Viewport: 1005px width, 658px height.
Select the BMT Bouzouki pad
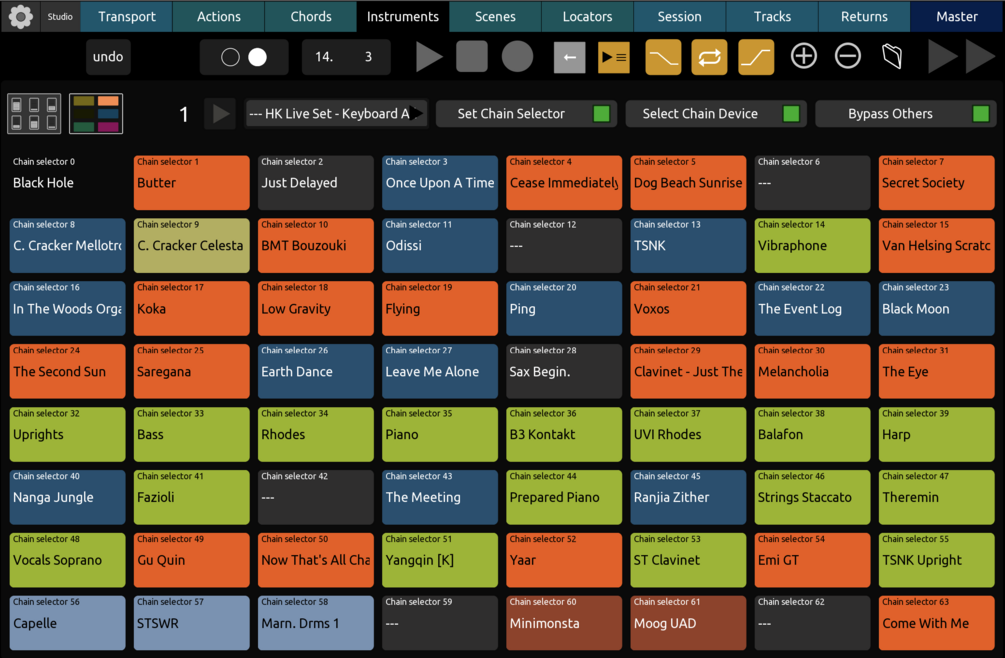(x=316, y=245)
